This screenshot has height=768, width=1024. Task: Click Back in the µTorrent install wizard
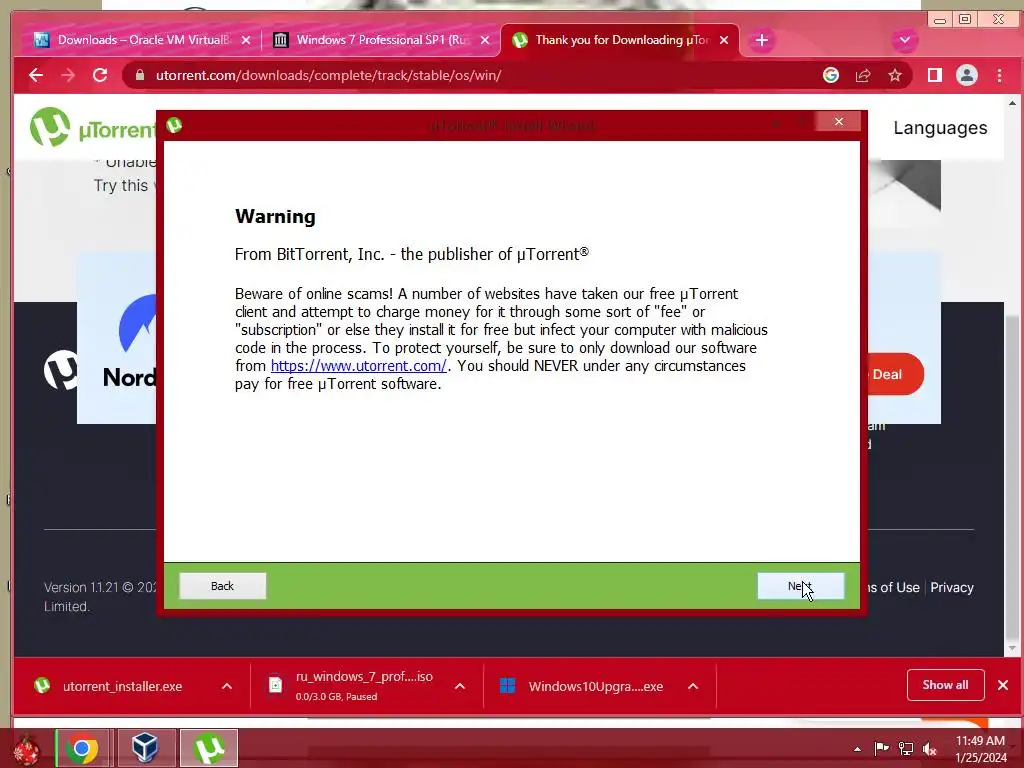(223, 586)
